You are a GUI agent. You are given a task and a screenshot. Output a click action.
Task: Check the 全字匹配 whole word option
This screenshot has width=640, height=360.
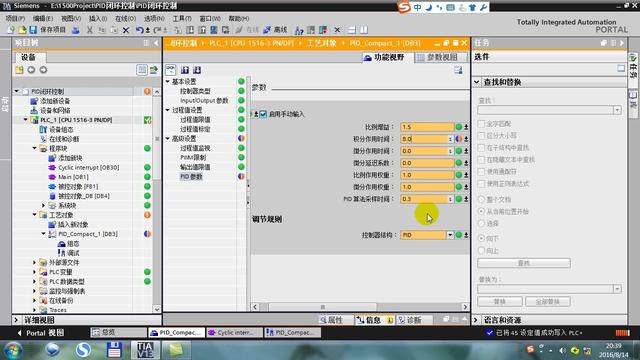[x=481, y=123]
